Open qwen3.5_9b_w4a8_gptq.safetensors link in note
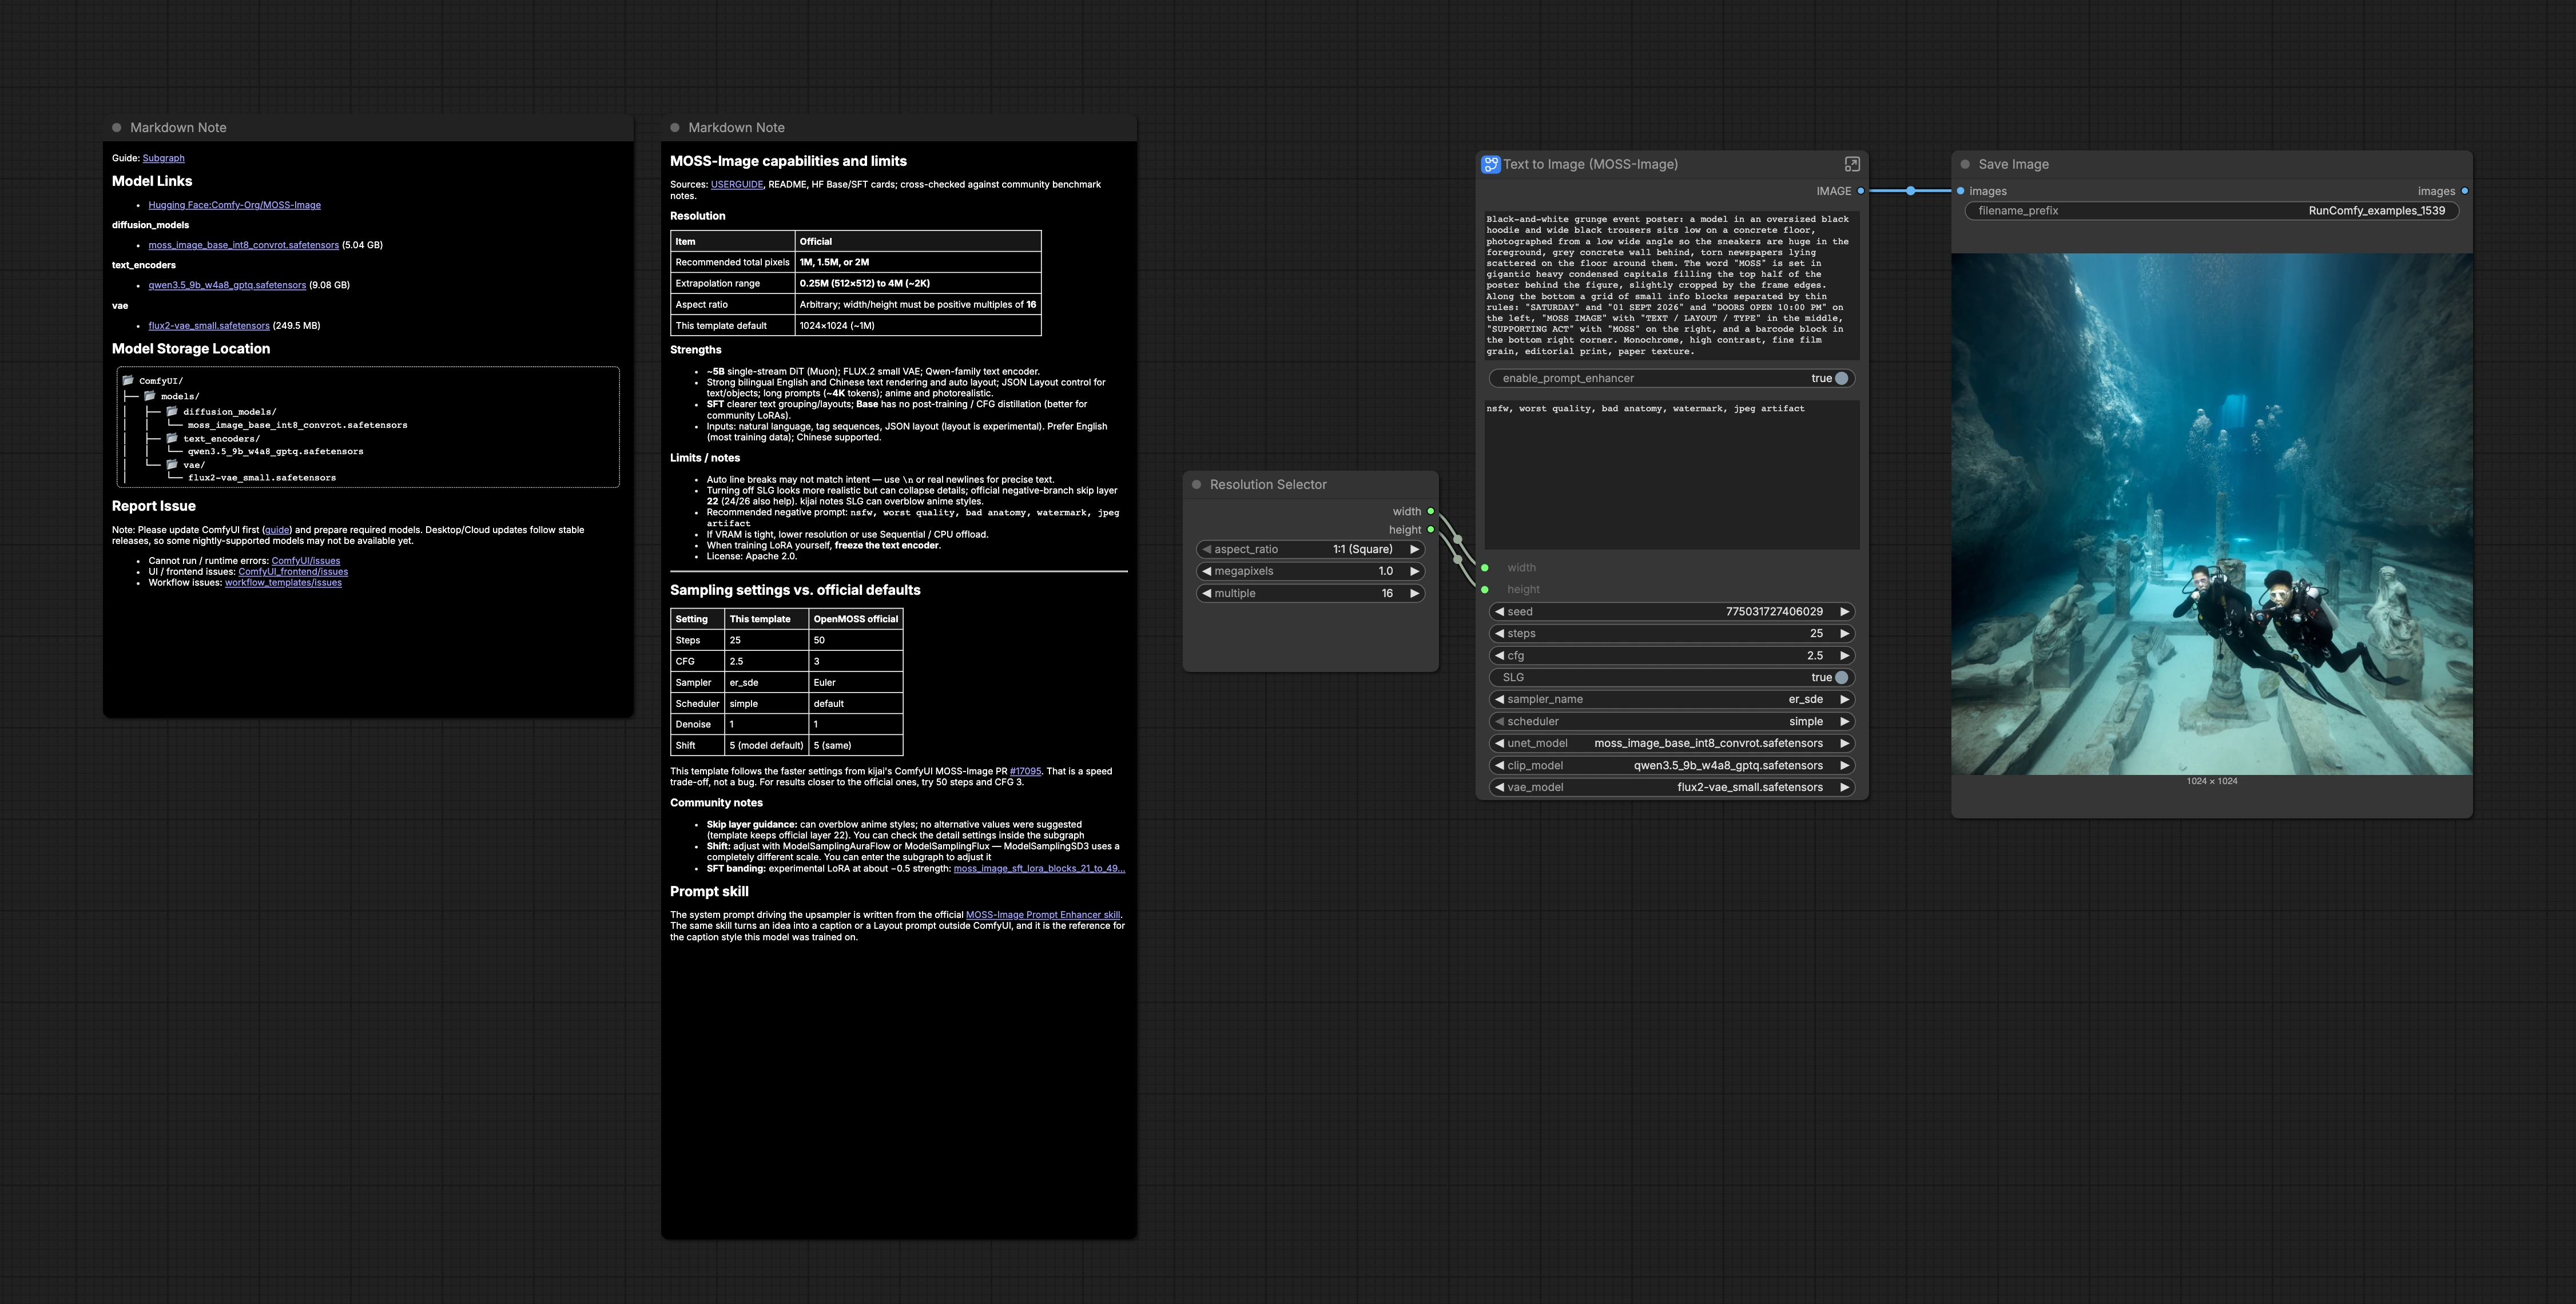 [x=227, y=285]
